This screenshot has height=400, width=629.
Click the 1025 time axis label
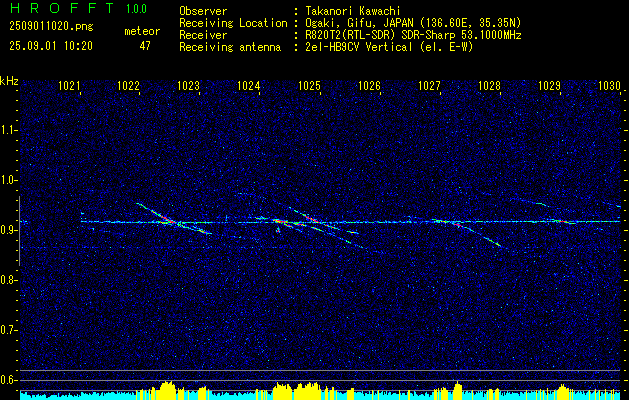(309, 85)
